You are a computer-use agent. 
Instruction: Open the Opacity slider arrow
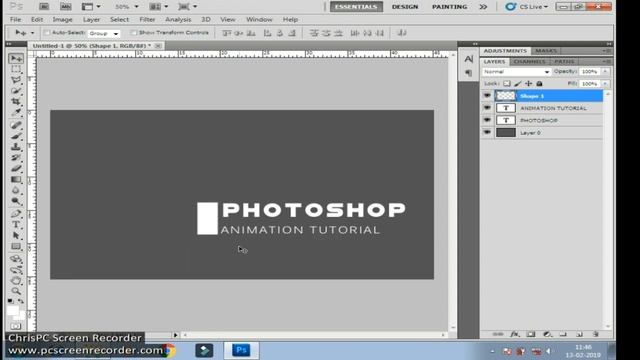(x=605, y=71)
